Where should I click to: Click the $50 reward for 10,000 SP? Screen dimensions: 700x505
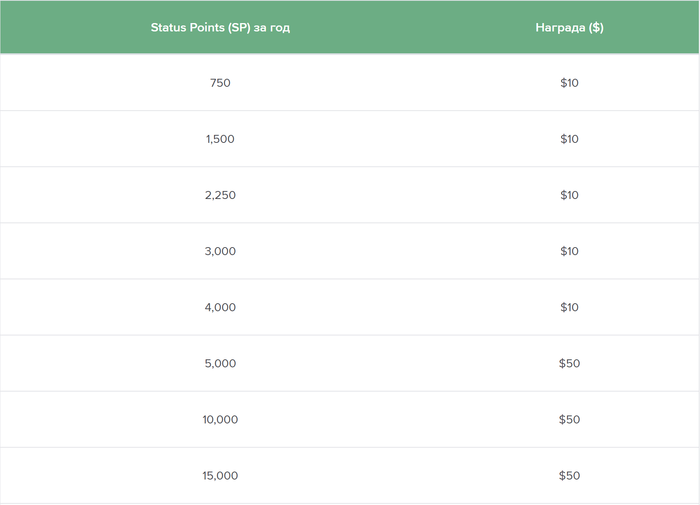click(569, 419)
